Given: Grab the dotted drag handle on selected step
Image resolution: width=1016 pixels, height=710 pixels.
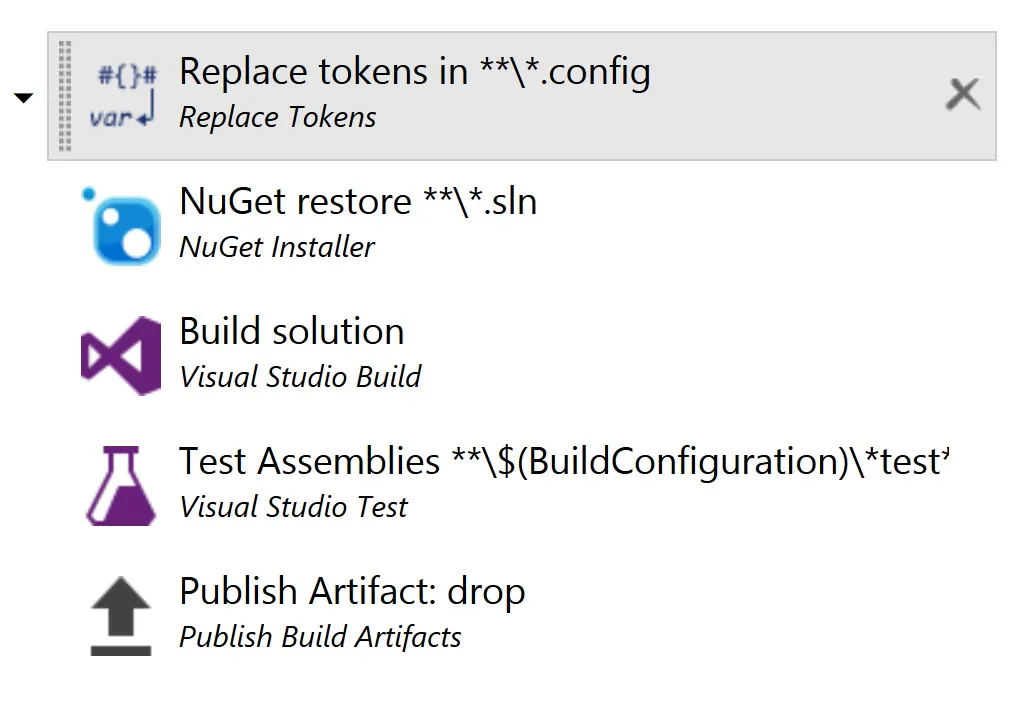Looking at the screenshot, I should [66, 96].
